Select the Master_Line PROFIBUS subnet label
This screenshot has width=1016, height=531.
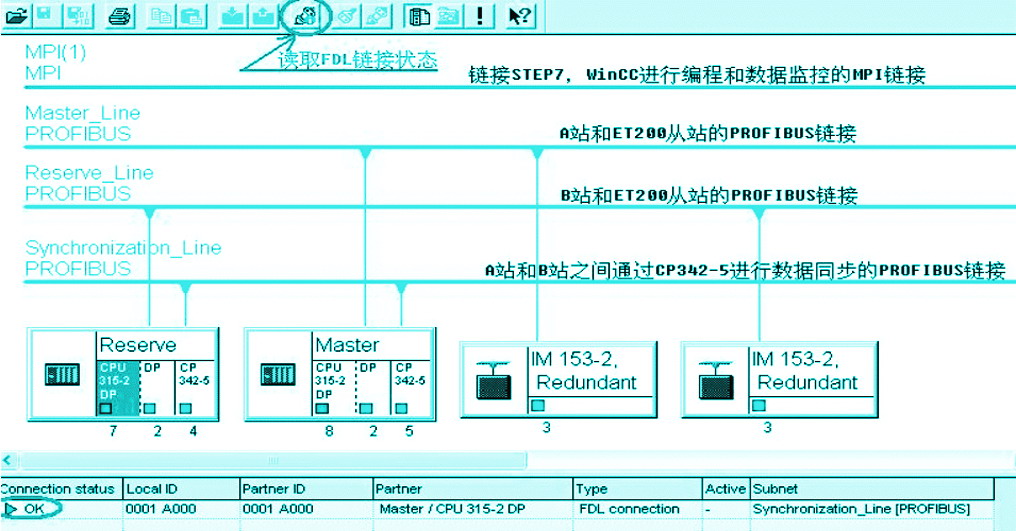[x=82, y=123]
